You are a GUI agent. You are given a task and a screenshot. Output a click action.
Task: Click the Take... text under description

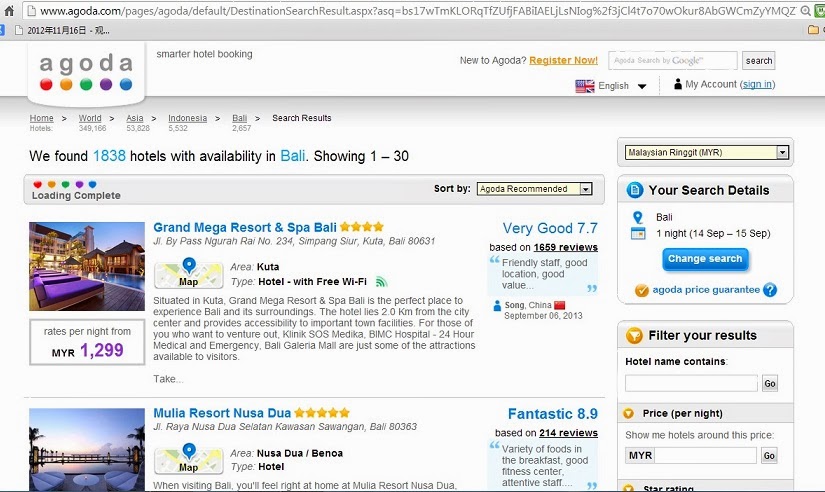pyautogui.click(x=168, y=379)
